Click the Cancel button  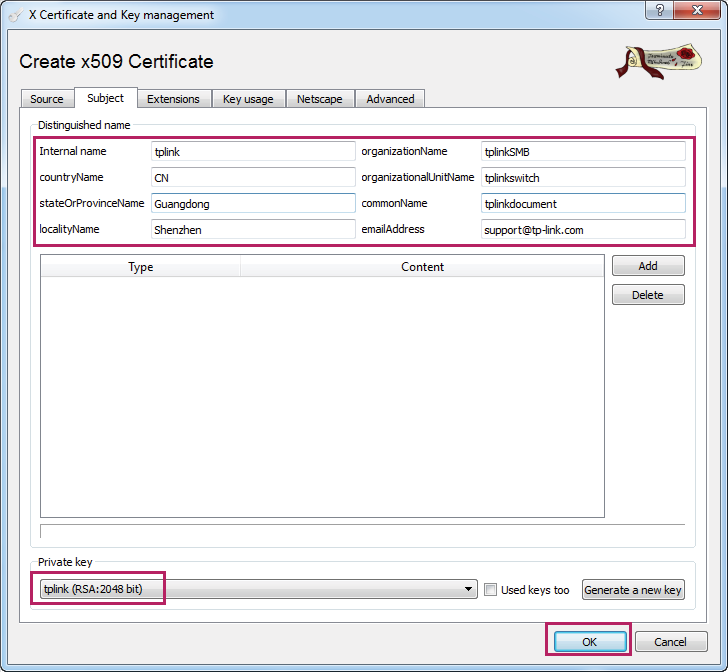(670, 641)
